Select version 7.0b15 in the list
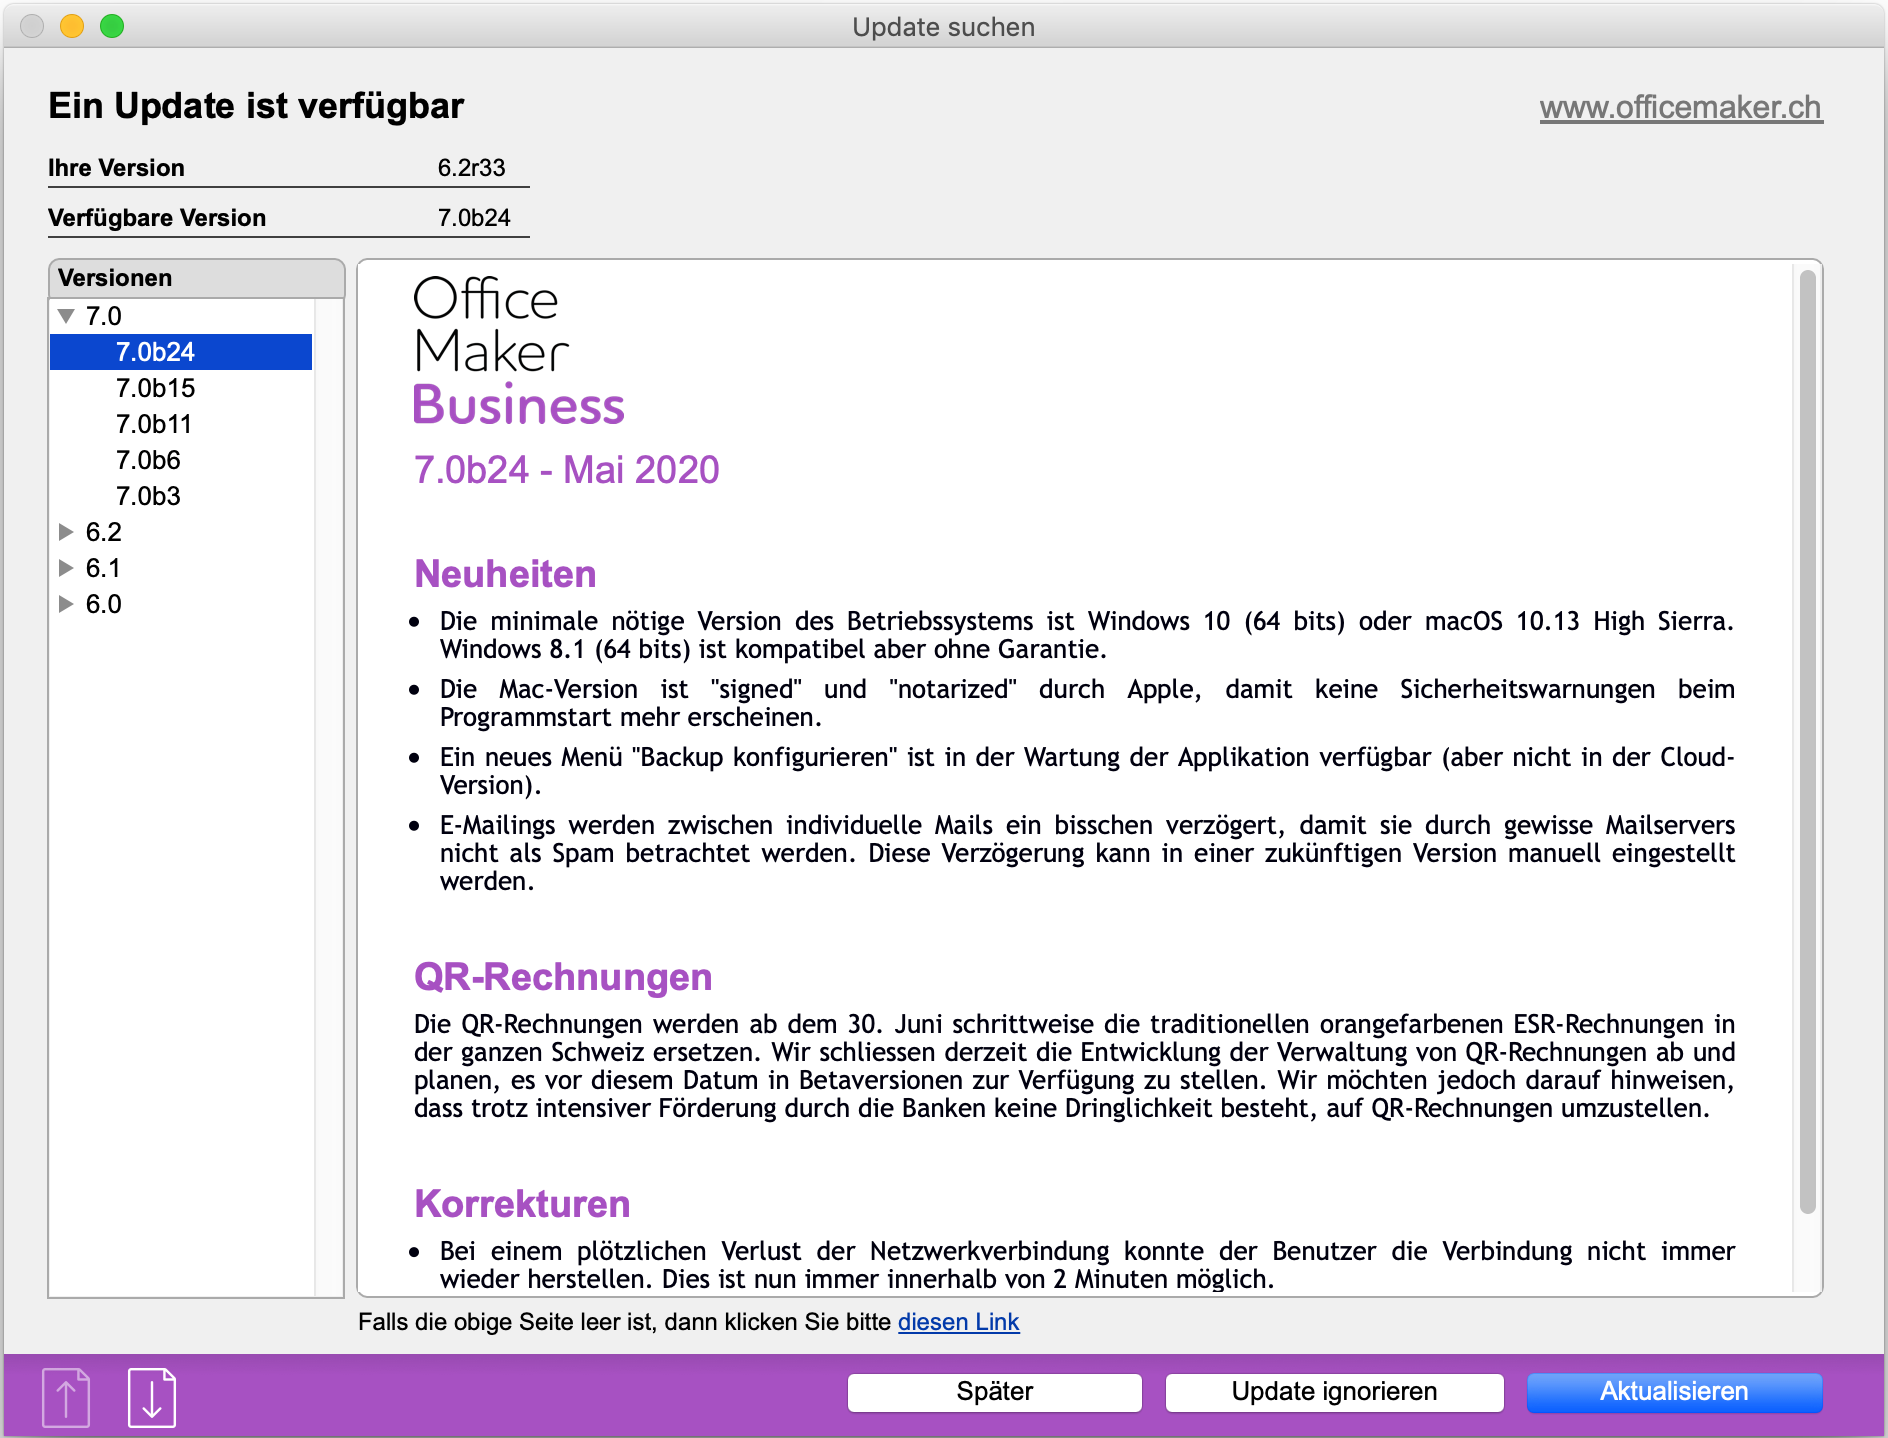This screenshot has width=1888, height=1438. [x=181, y=388]
